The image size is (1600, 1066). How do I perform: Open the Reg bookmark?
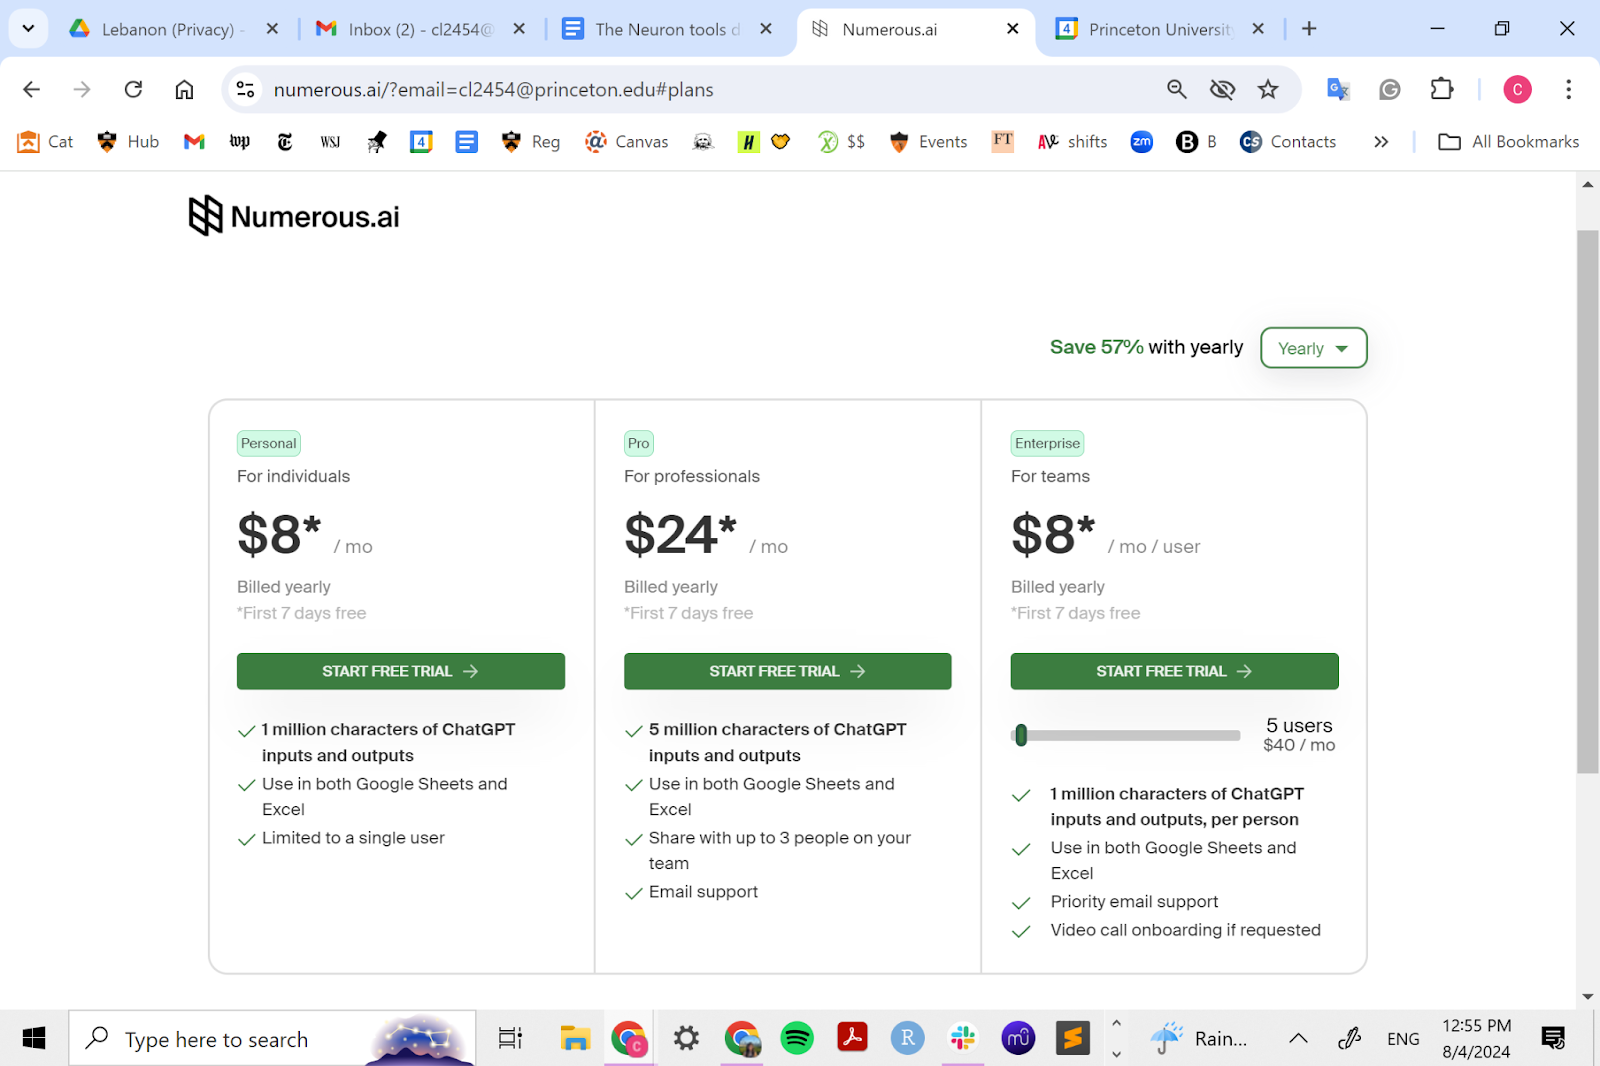tap(531, 142)
